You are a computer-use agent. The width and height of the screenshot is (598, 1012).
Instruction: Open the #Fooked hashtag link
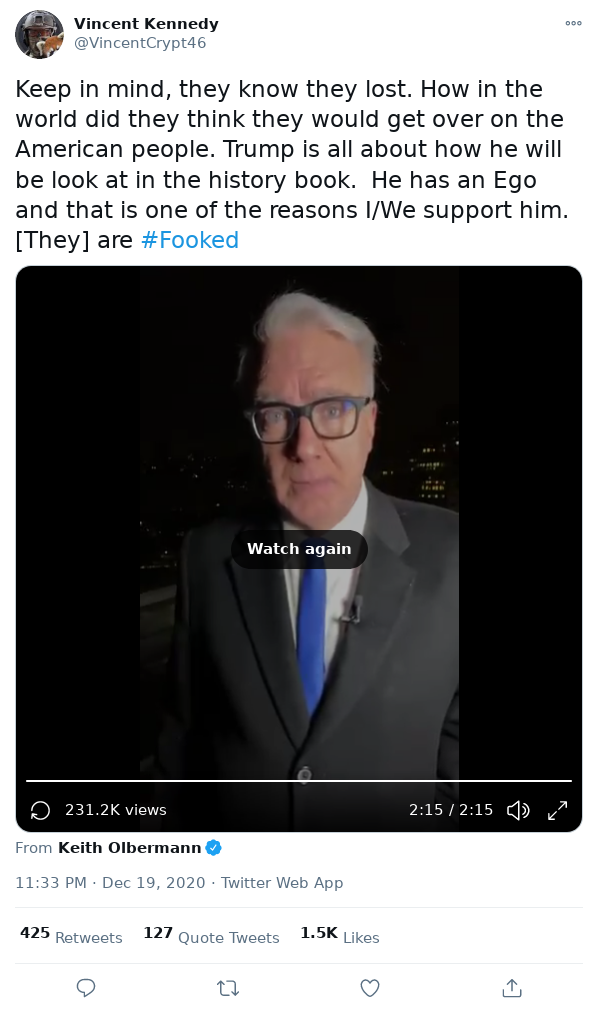(190, 240)
